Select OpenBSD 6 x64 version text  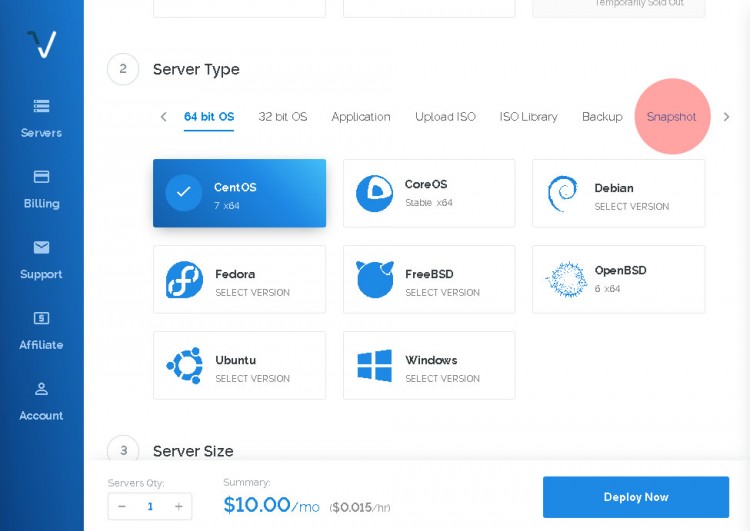point(607,289)
